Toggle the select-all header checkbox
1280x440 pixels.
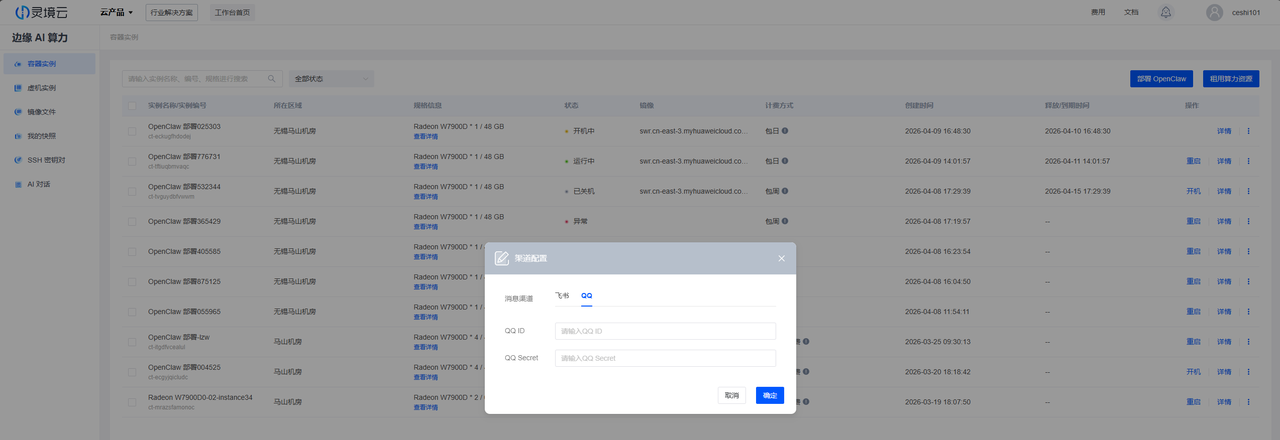pyautogui.click(x=132, y=105)
